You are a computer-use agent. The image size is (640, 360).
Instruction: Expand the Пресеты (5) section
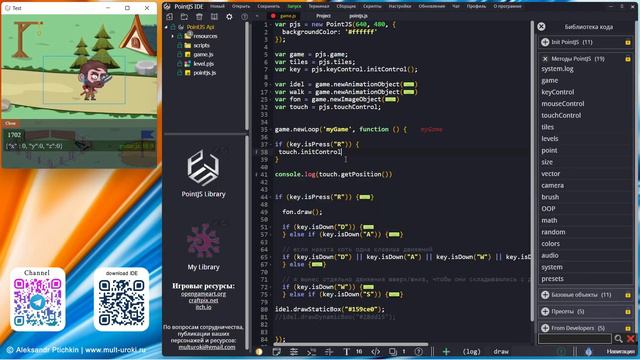[x=545, y=311]
